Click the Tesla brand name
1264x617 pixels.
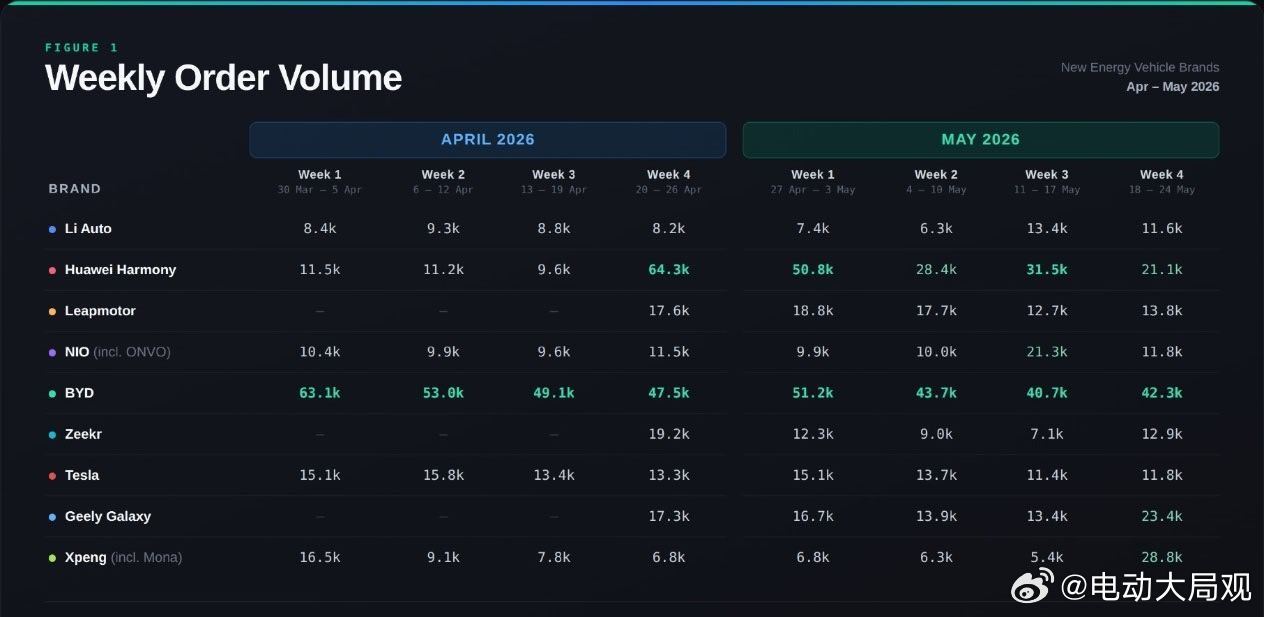(x=82, y=475)
